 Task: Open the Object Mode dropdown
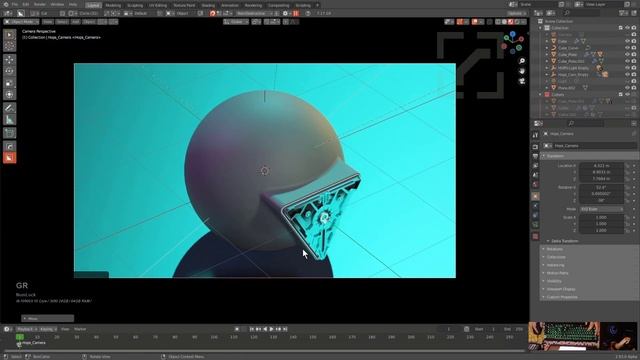[21, 22]
